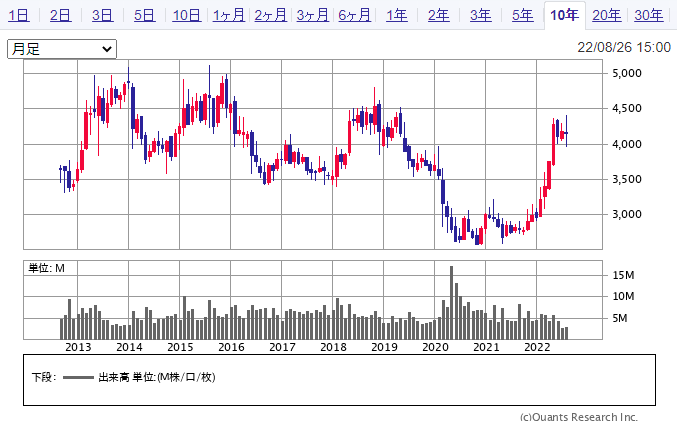Click the 3,500 price axis label
Screen dimensions: 677x428
[x=627, y=179]
